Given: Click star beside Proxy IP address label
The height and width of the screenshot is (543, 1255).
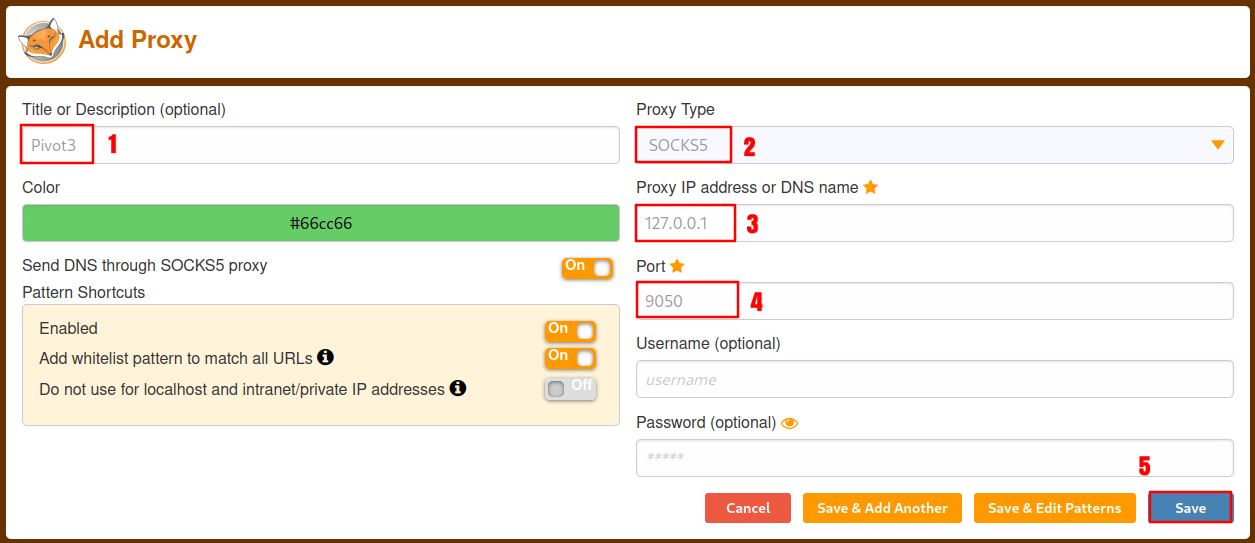Looking at the screenshot, I should [870, 187].
